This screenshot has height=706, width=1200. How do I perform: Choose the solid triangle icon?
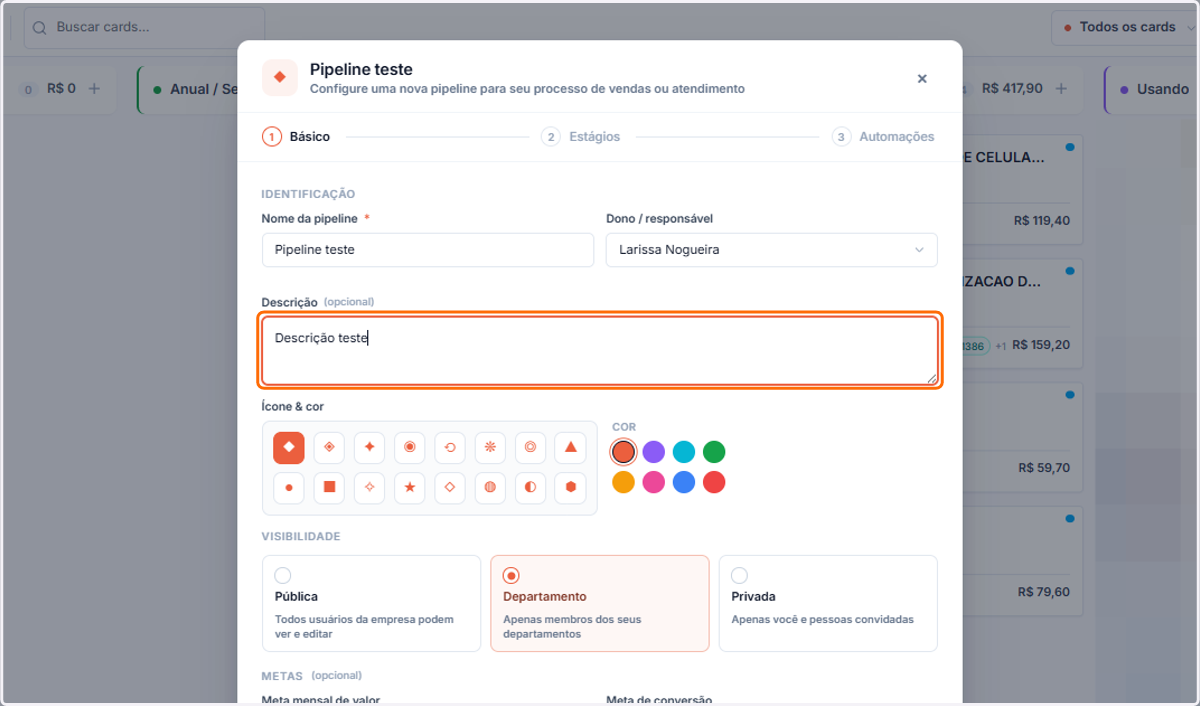pos(570,447)
